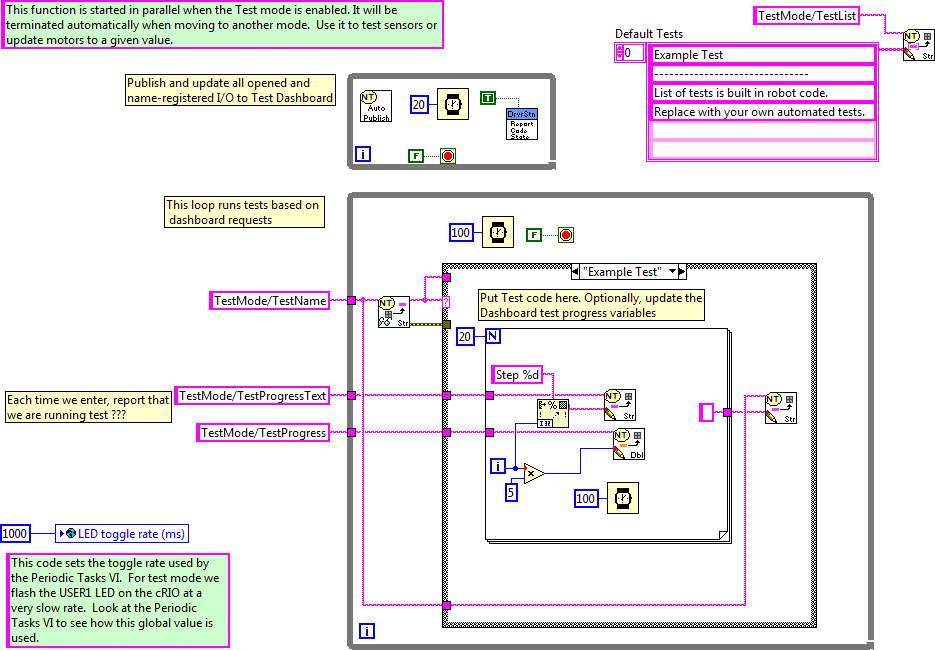Screen dimensions: 935x650
Task: Toggle the False constant in the top loop
Action: [418, 155]
